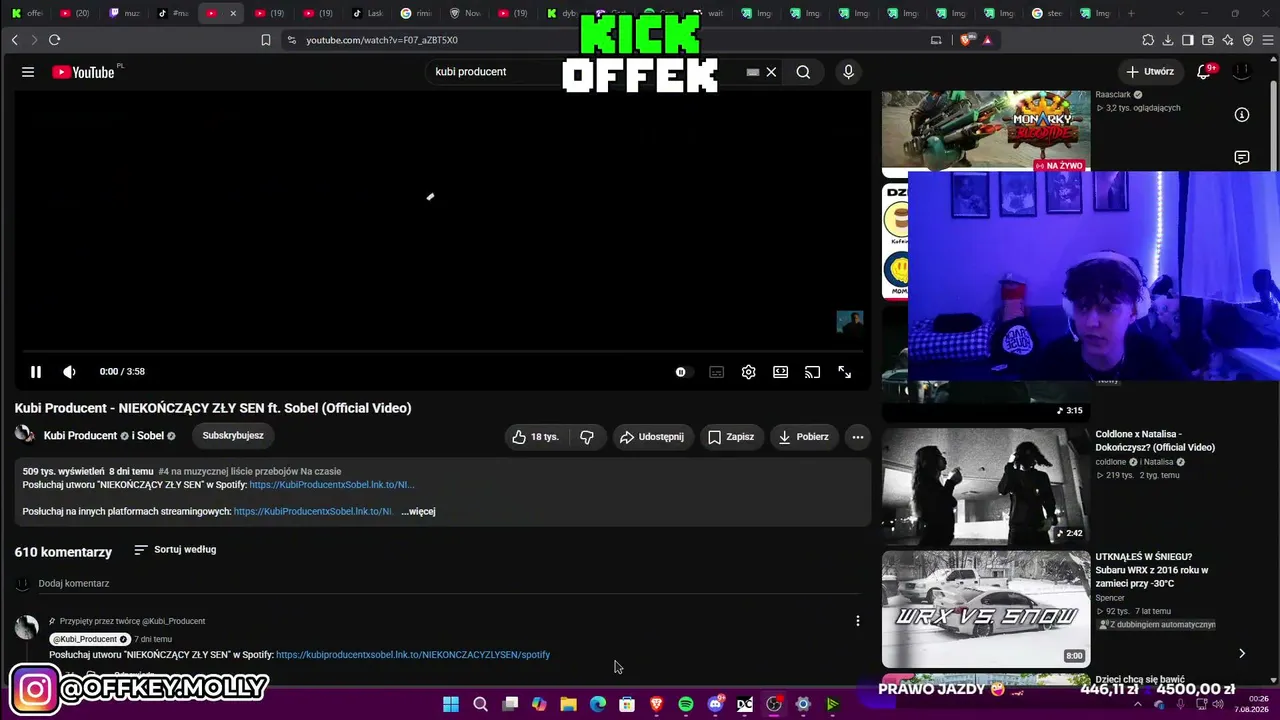
Task: Open Windows taskbar search
Action: tap(480, 704)
